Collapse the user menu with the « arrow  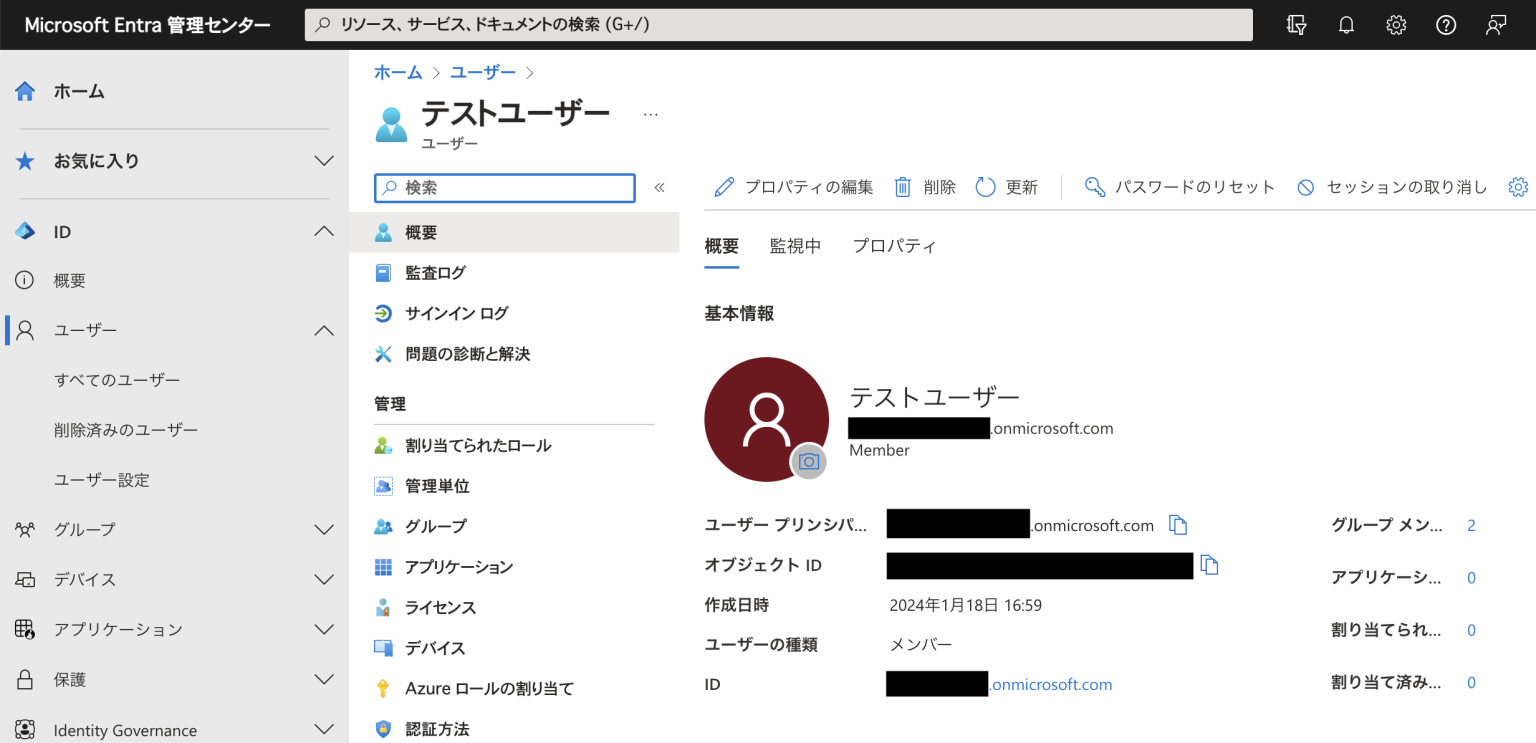click(x=659, y=187)
